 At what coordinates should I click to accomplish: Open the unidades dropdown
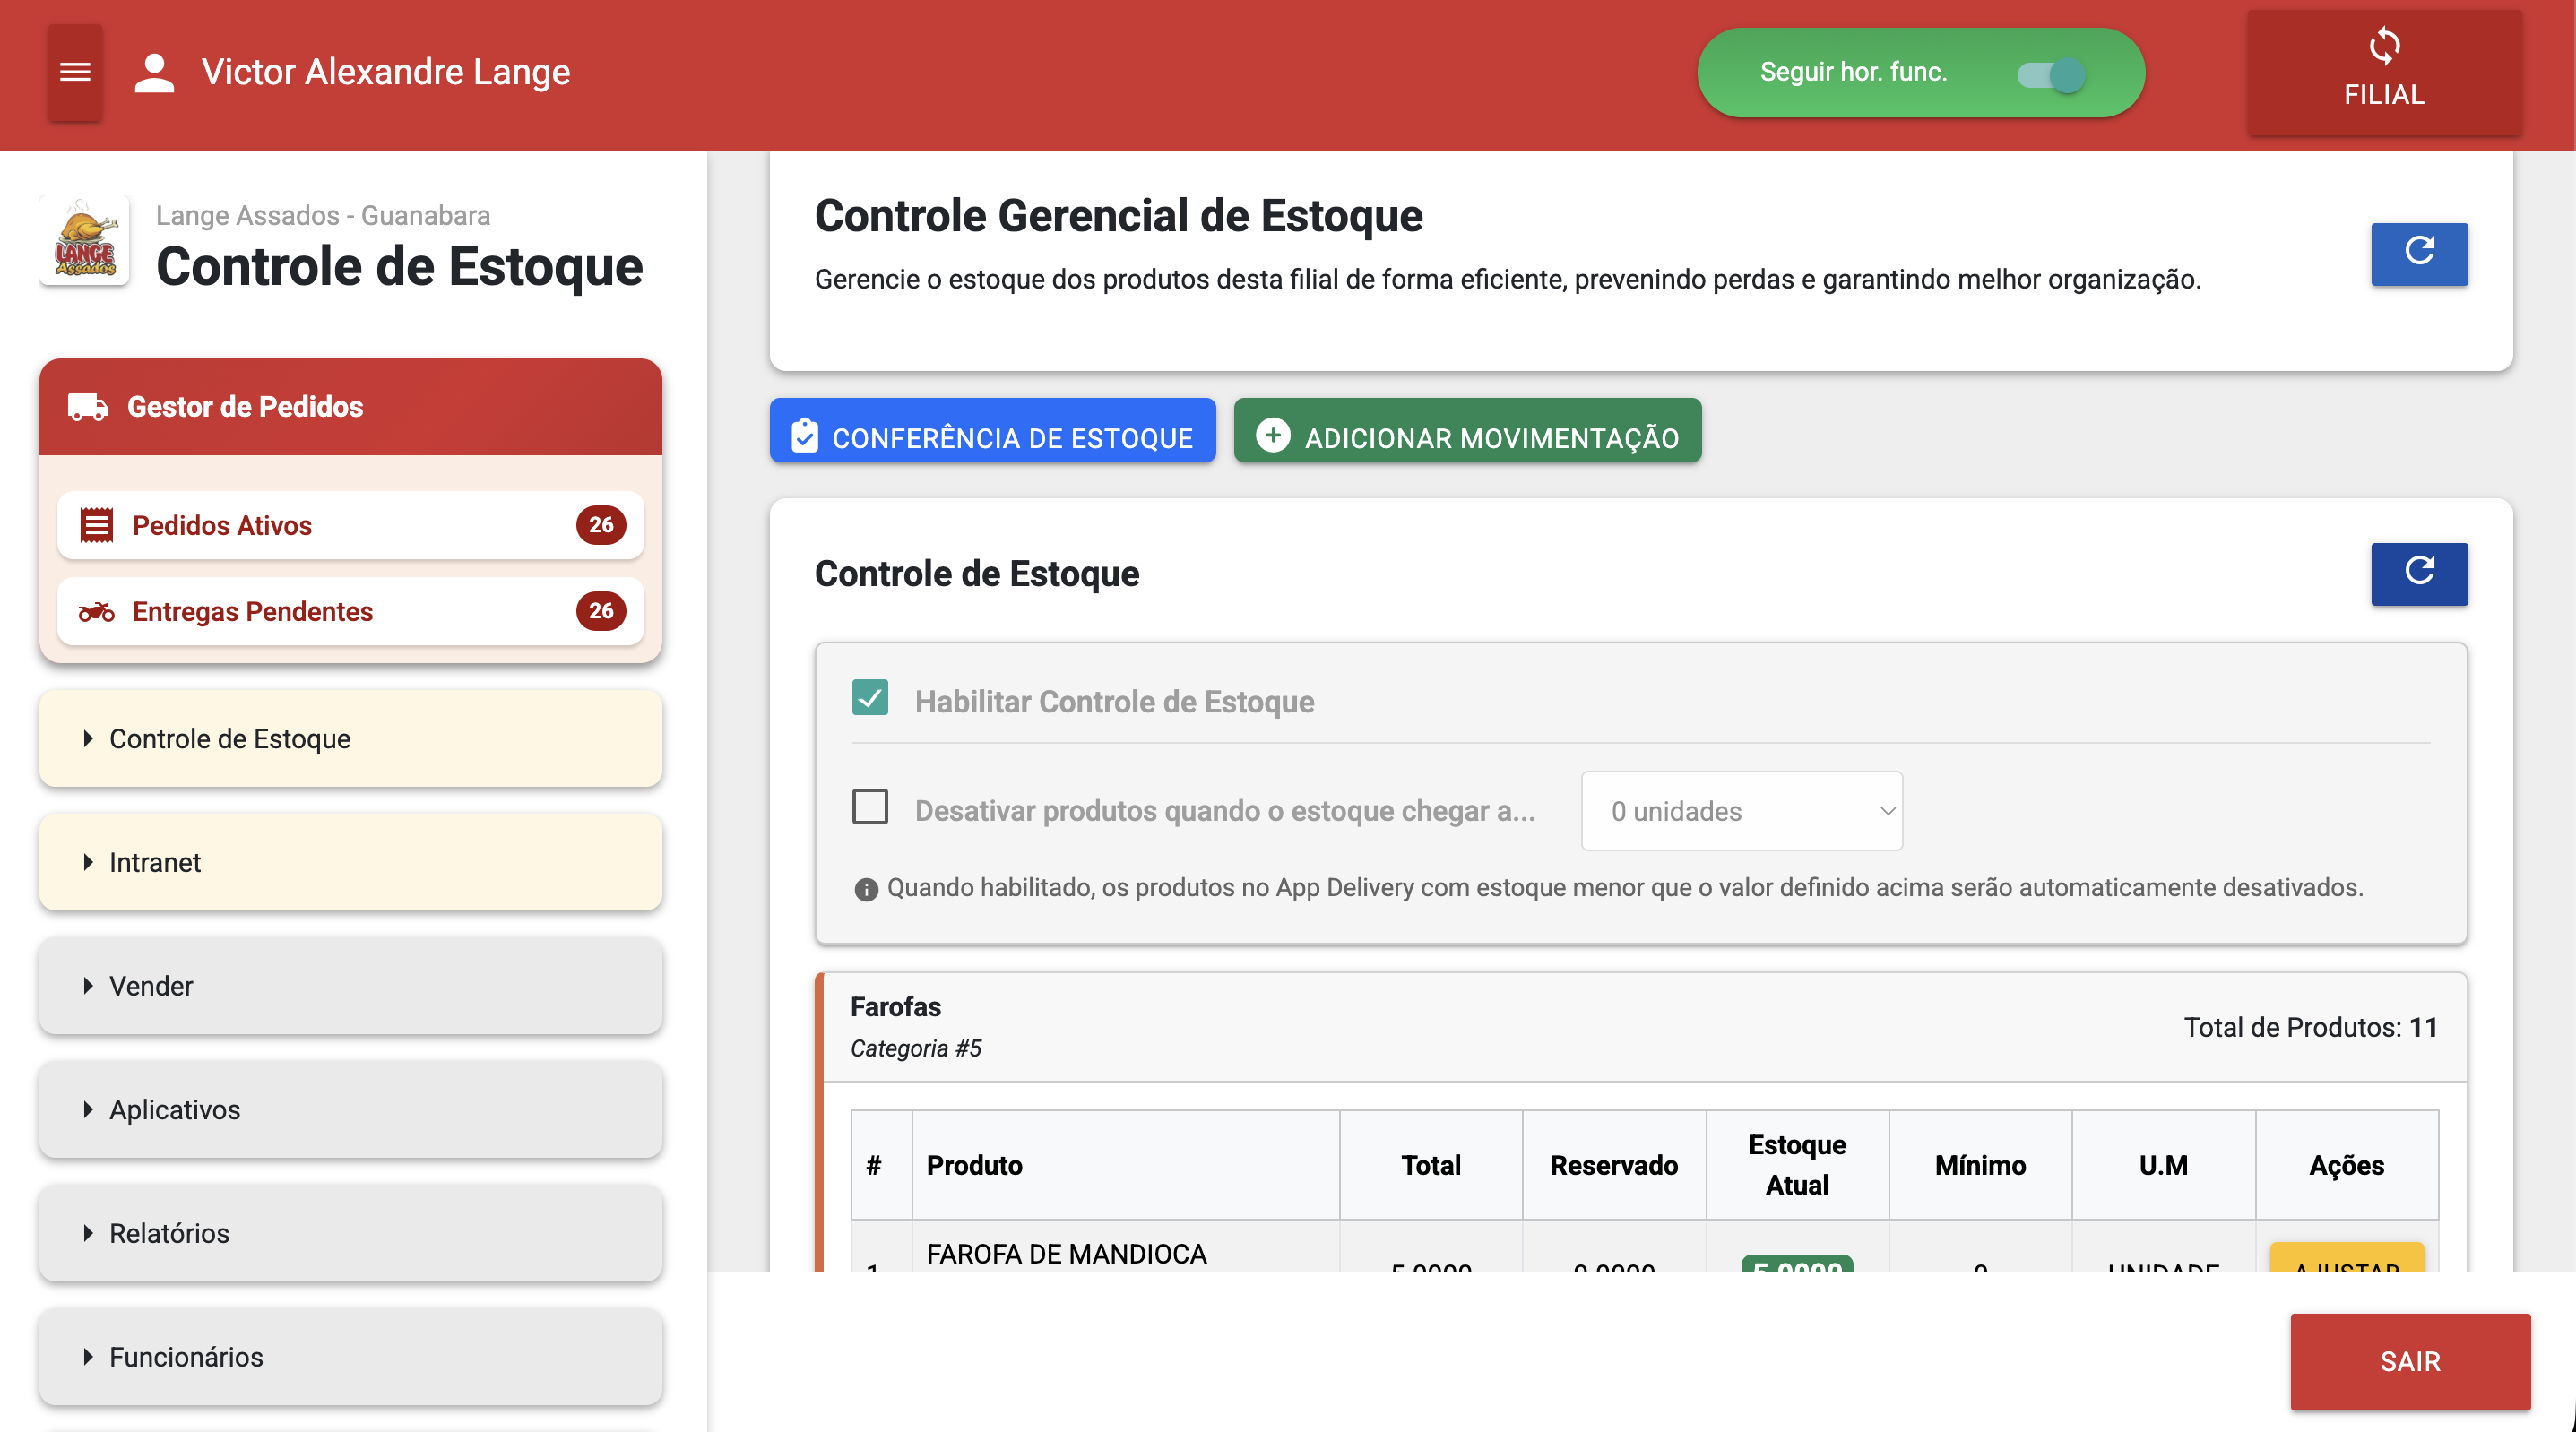click(1741, 811)
